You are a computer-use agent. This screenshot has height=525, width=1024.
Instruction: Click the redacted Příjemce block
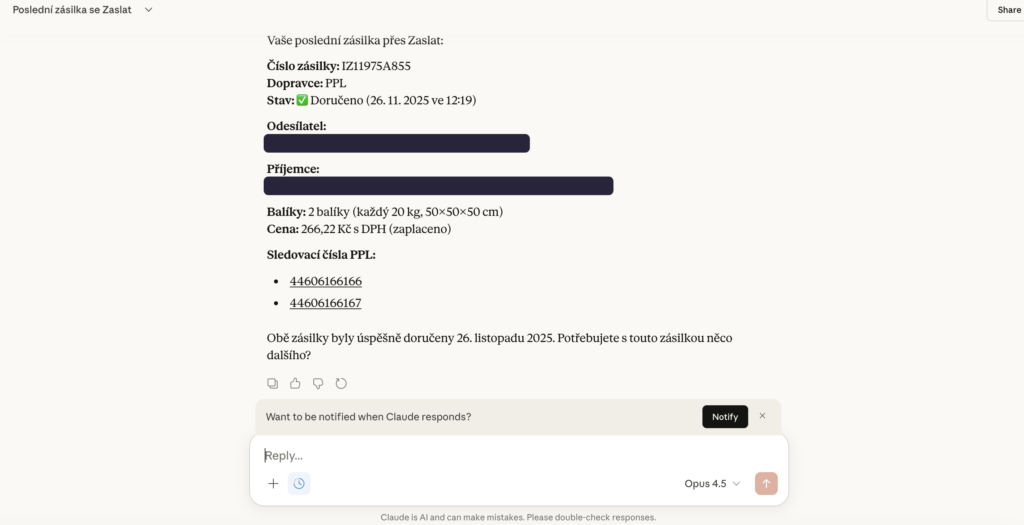click(438, 185)
